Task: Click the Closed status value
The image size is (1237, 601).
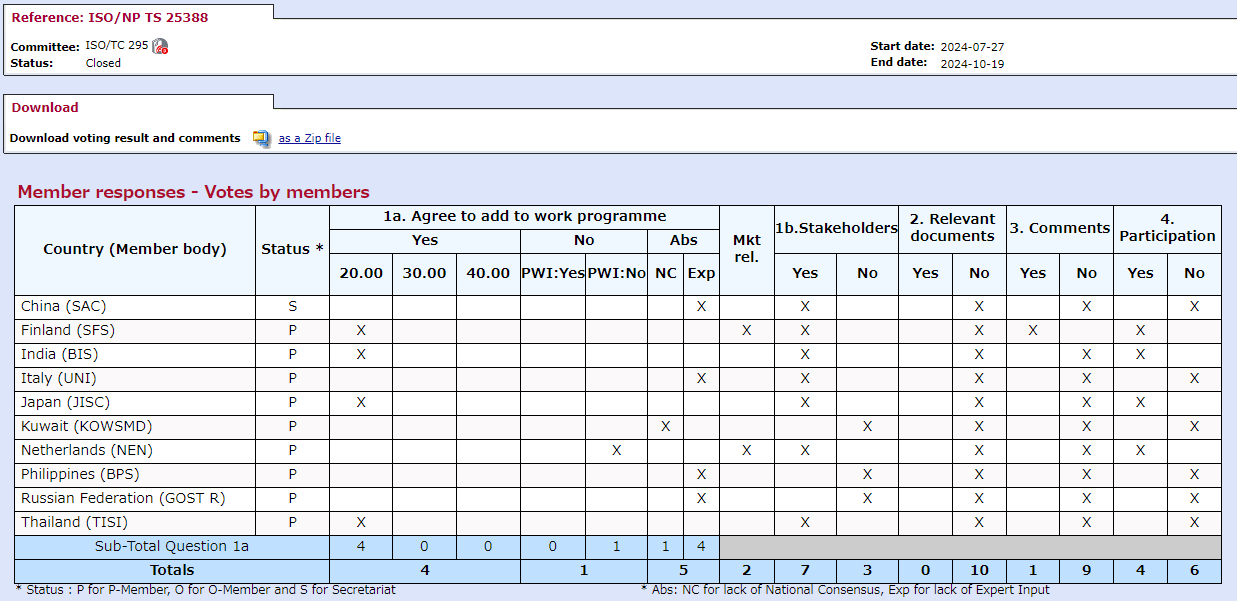Action: click(x=103, y=63)
